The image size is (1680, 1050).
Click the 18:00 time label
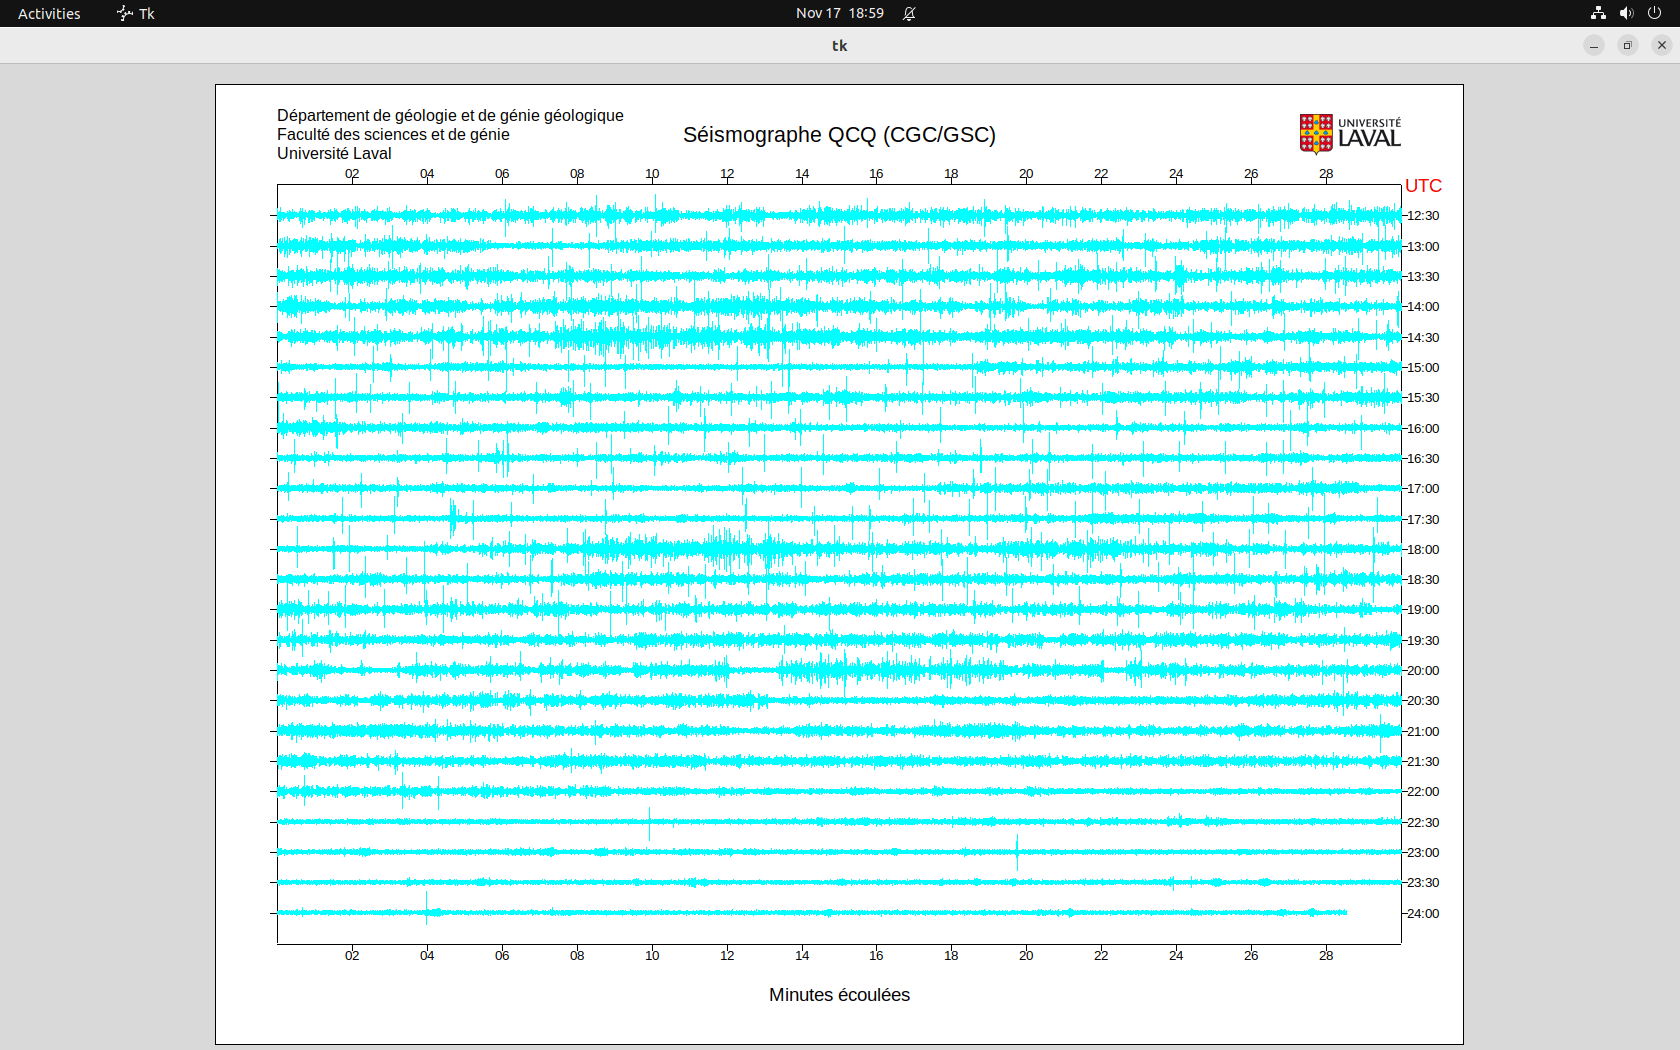[1423, 550]
